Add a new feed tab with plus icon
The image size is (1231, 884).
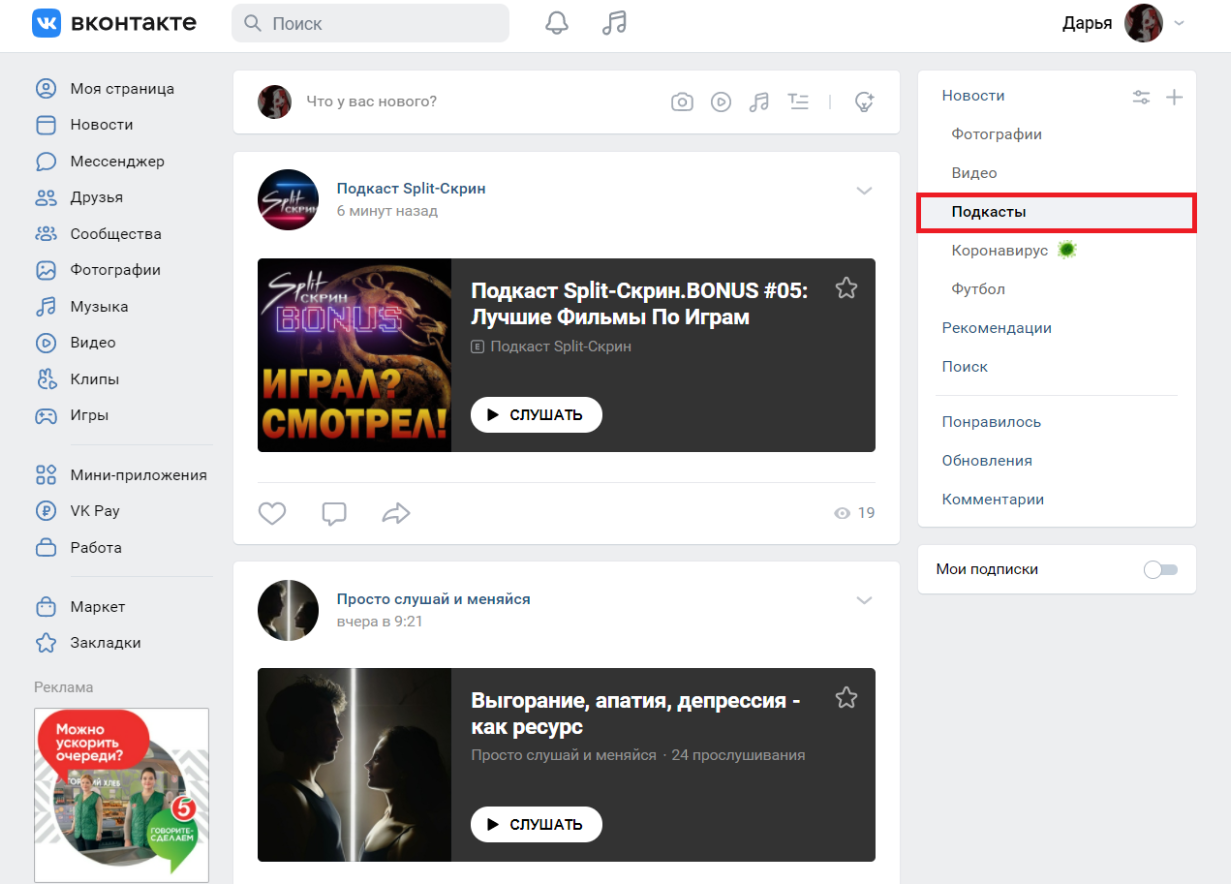tap(1175, 97)
